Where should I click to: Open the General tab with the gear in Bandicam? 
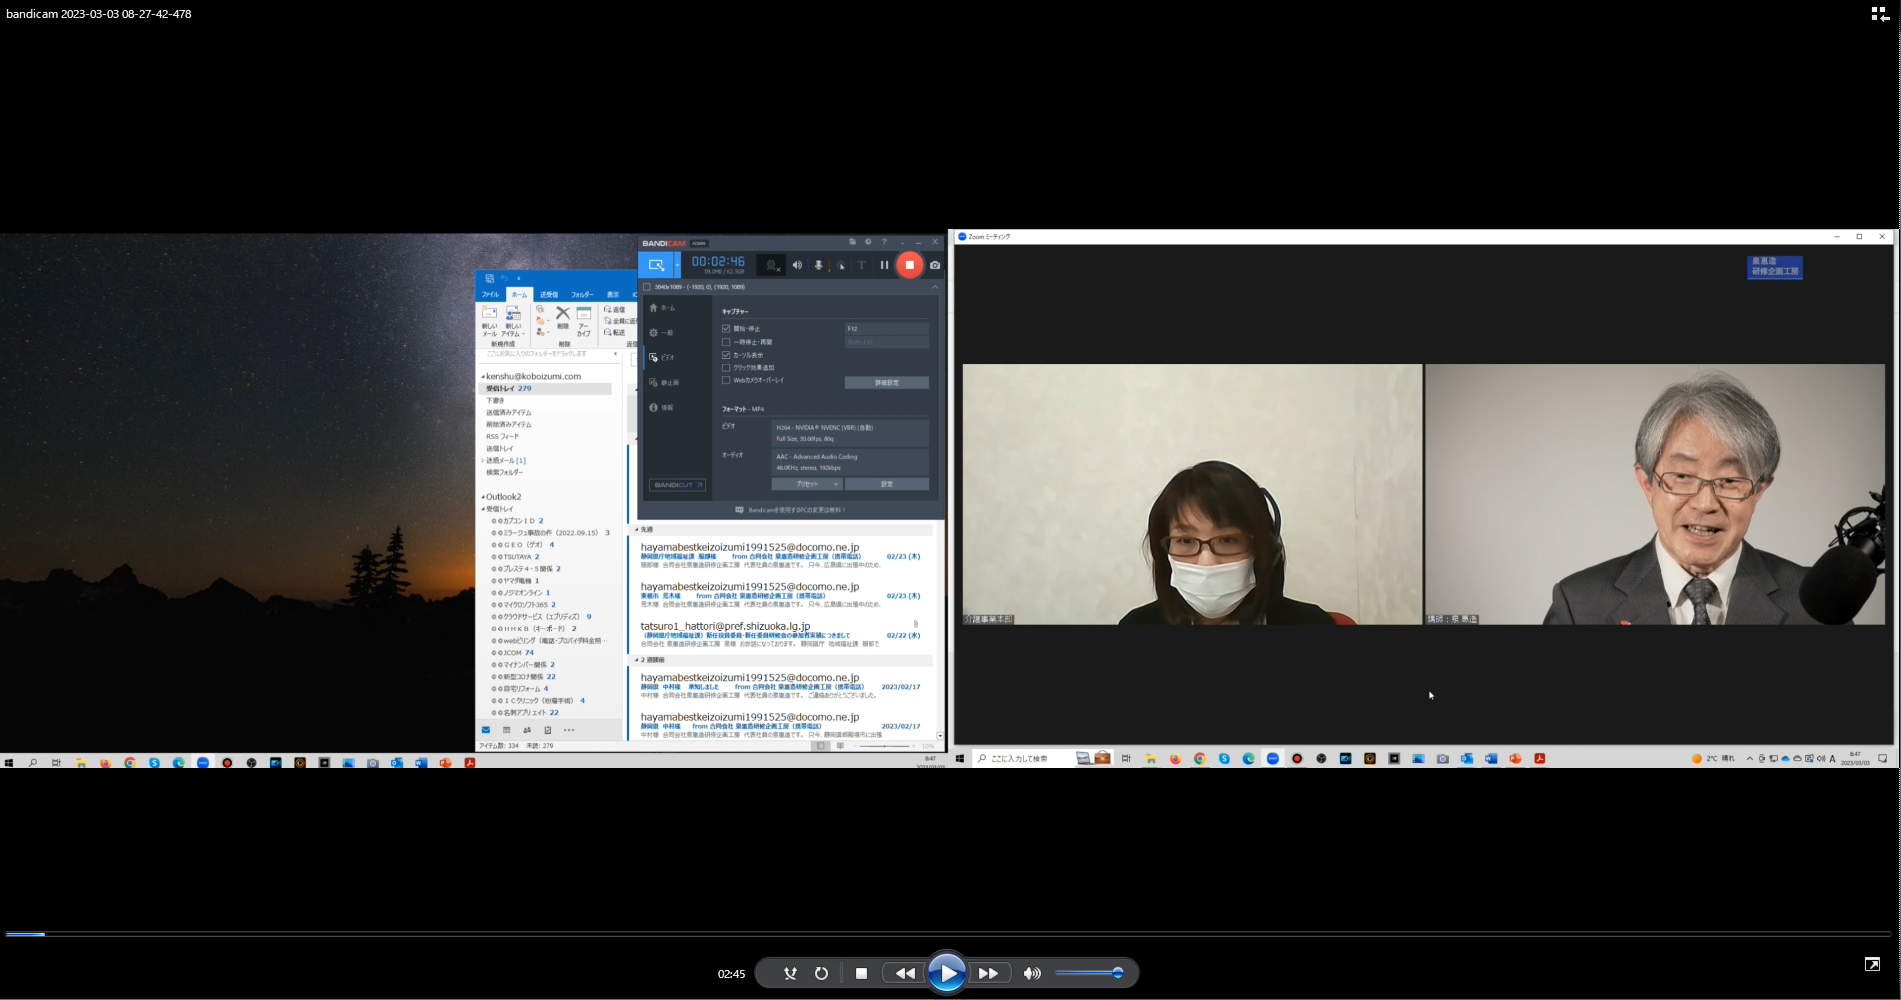(x=663, y=333)
